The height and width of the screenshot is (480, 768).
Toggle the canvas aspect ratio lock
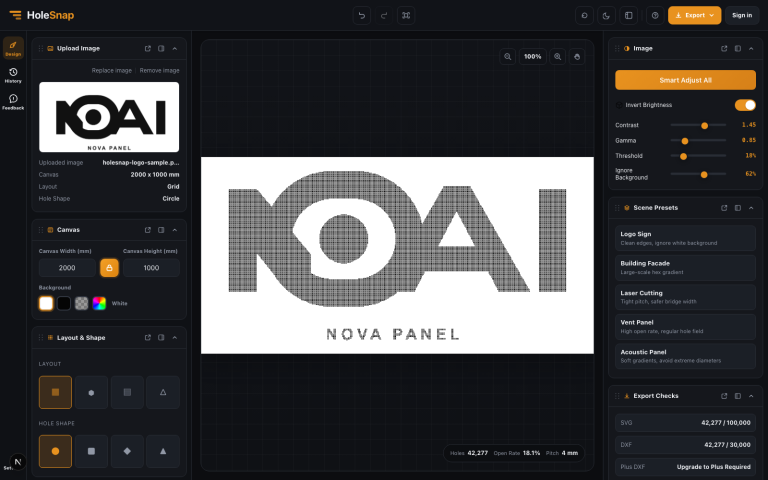tap(109, 268)
